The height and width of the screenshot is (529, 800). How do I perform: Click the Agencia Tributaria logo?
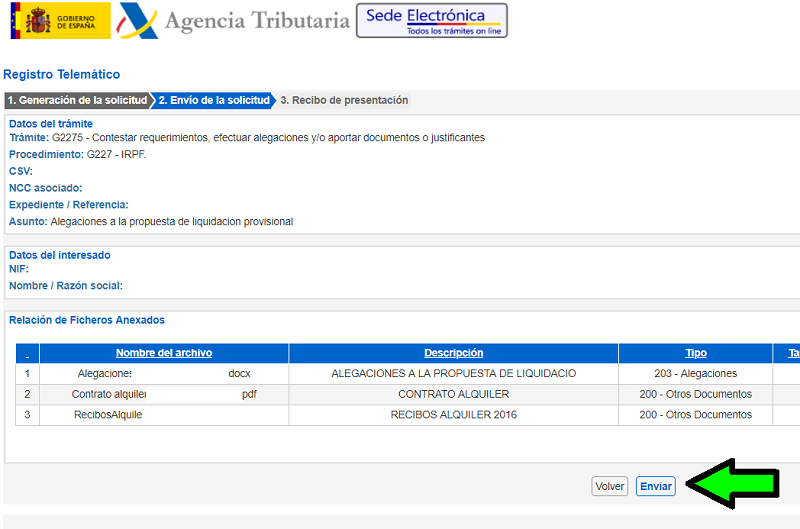[x=233, y=21]
